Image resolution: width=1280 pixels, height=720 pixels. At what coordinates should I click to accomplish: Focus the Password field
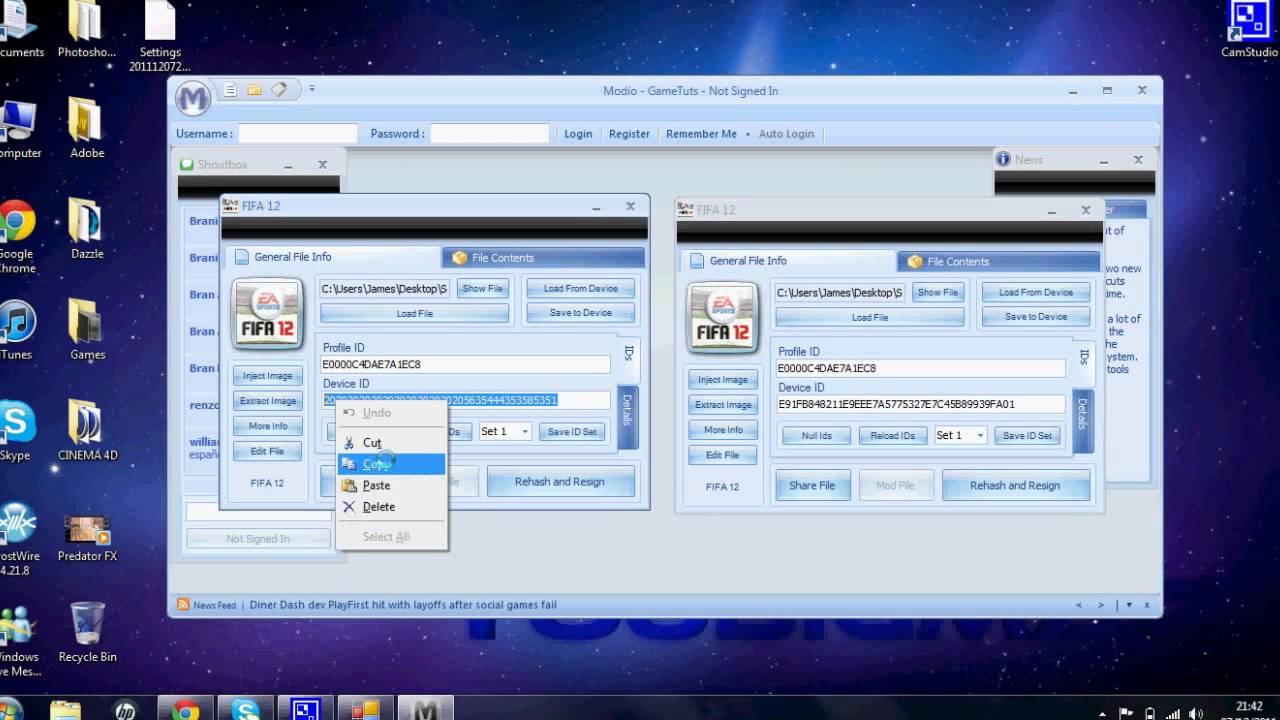(490, 134)
